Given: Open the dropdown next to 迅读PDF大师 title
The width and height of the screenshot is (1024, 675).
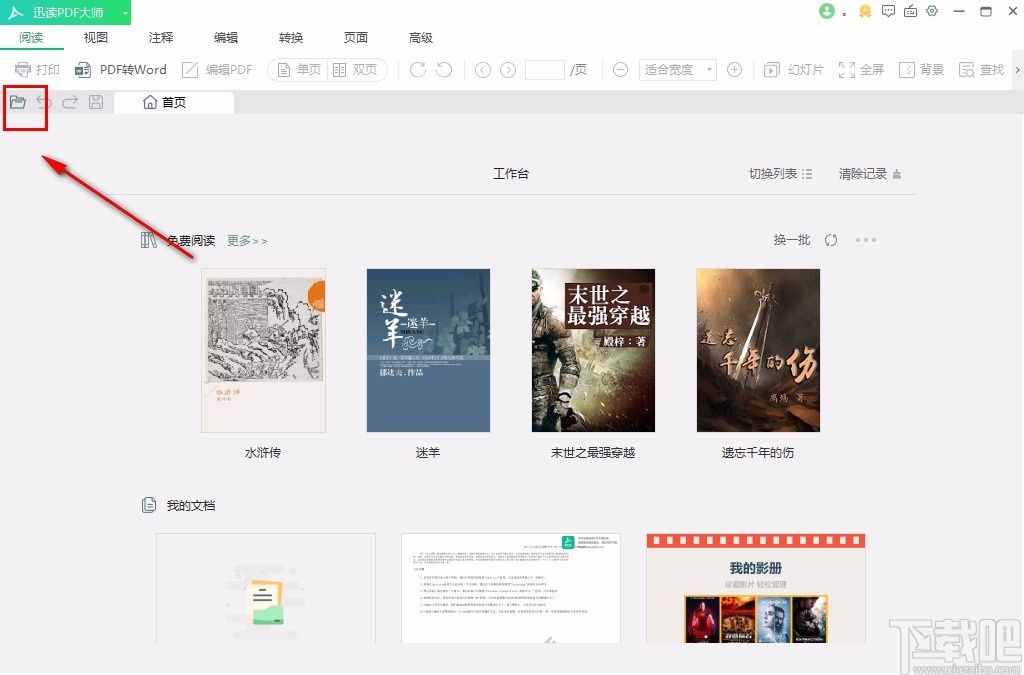Looking at the screenshot, I should pyautogui.click(x=126, y=12).
